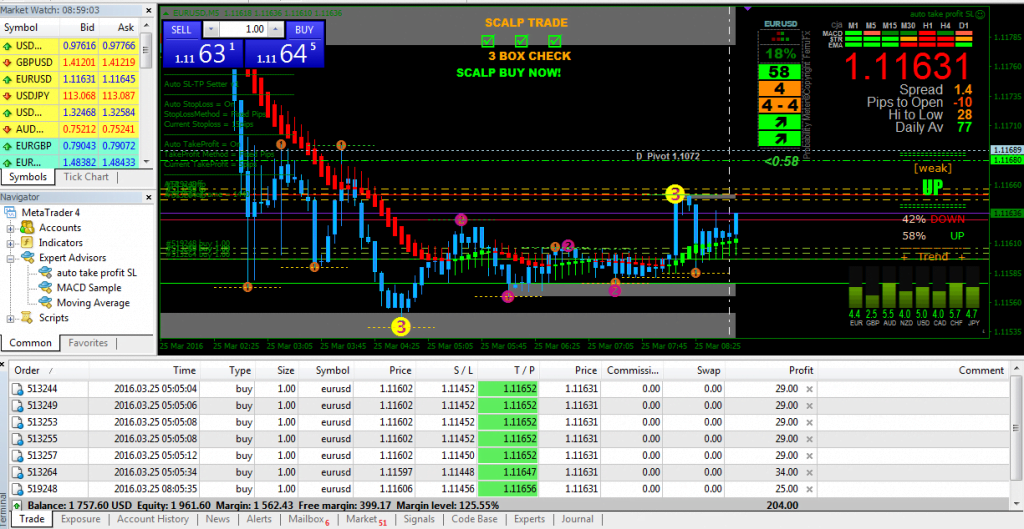1024x529 pixels.
Task: Click the MACD Sample advisor icon
Action: [44, 287]
